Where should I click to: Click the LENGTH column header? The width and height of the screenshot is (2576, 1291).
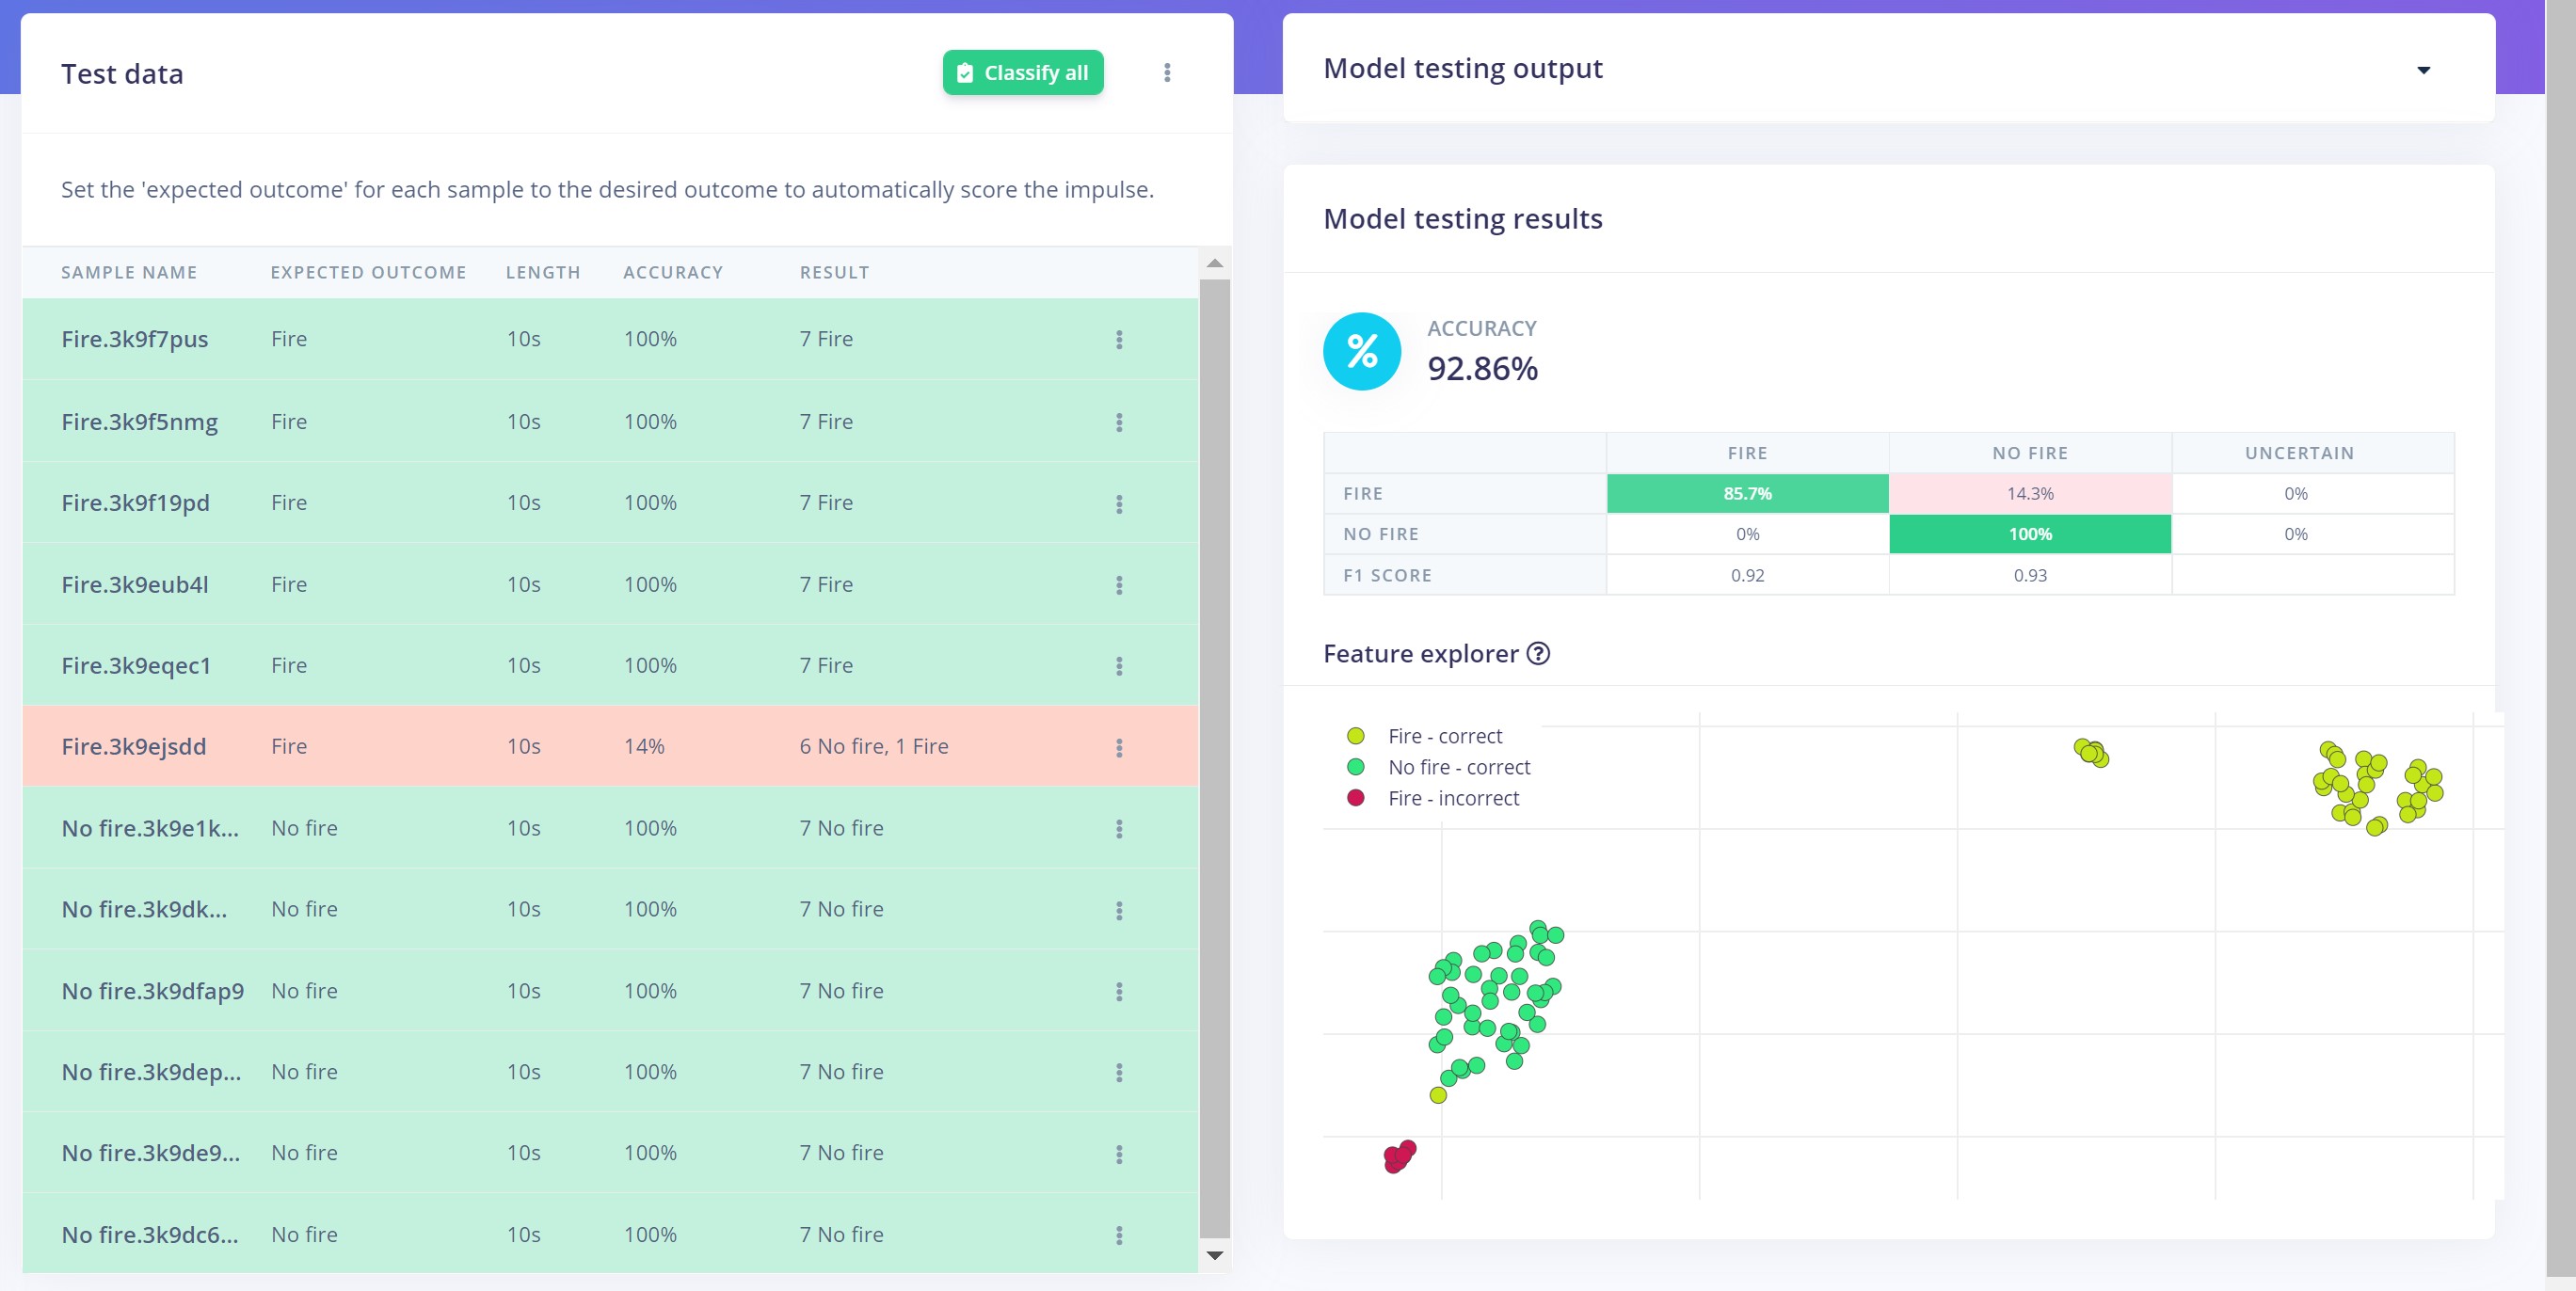click(x=543, y=273)
